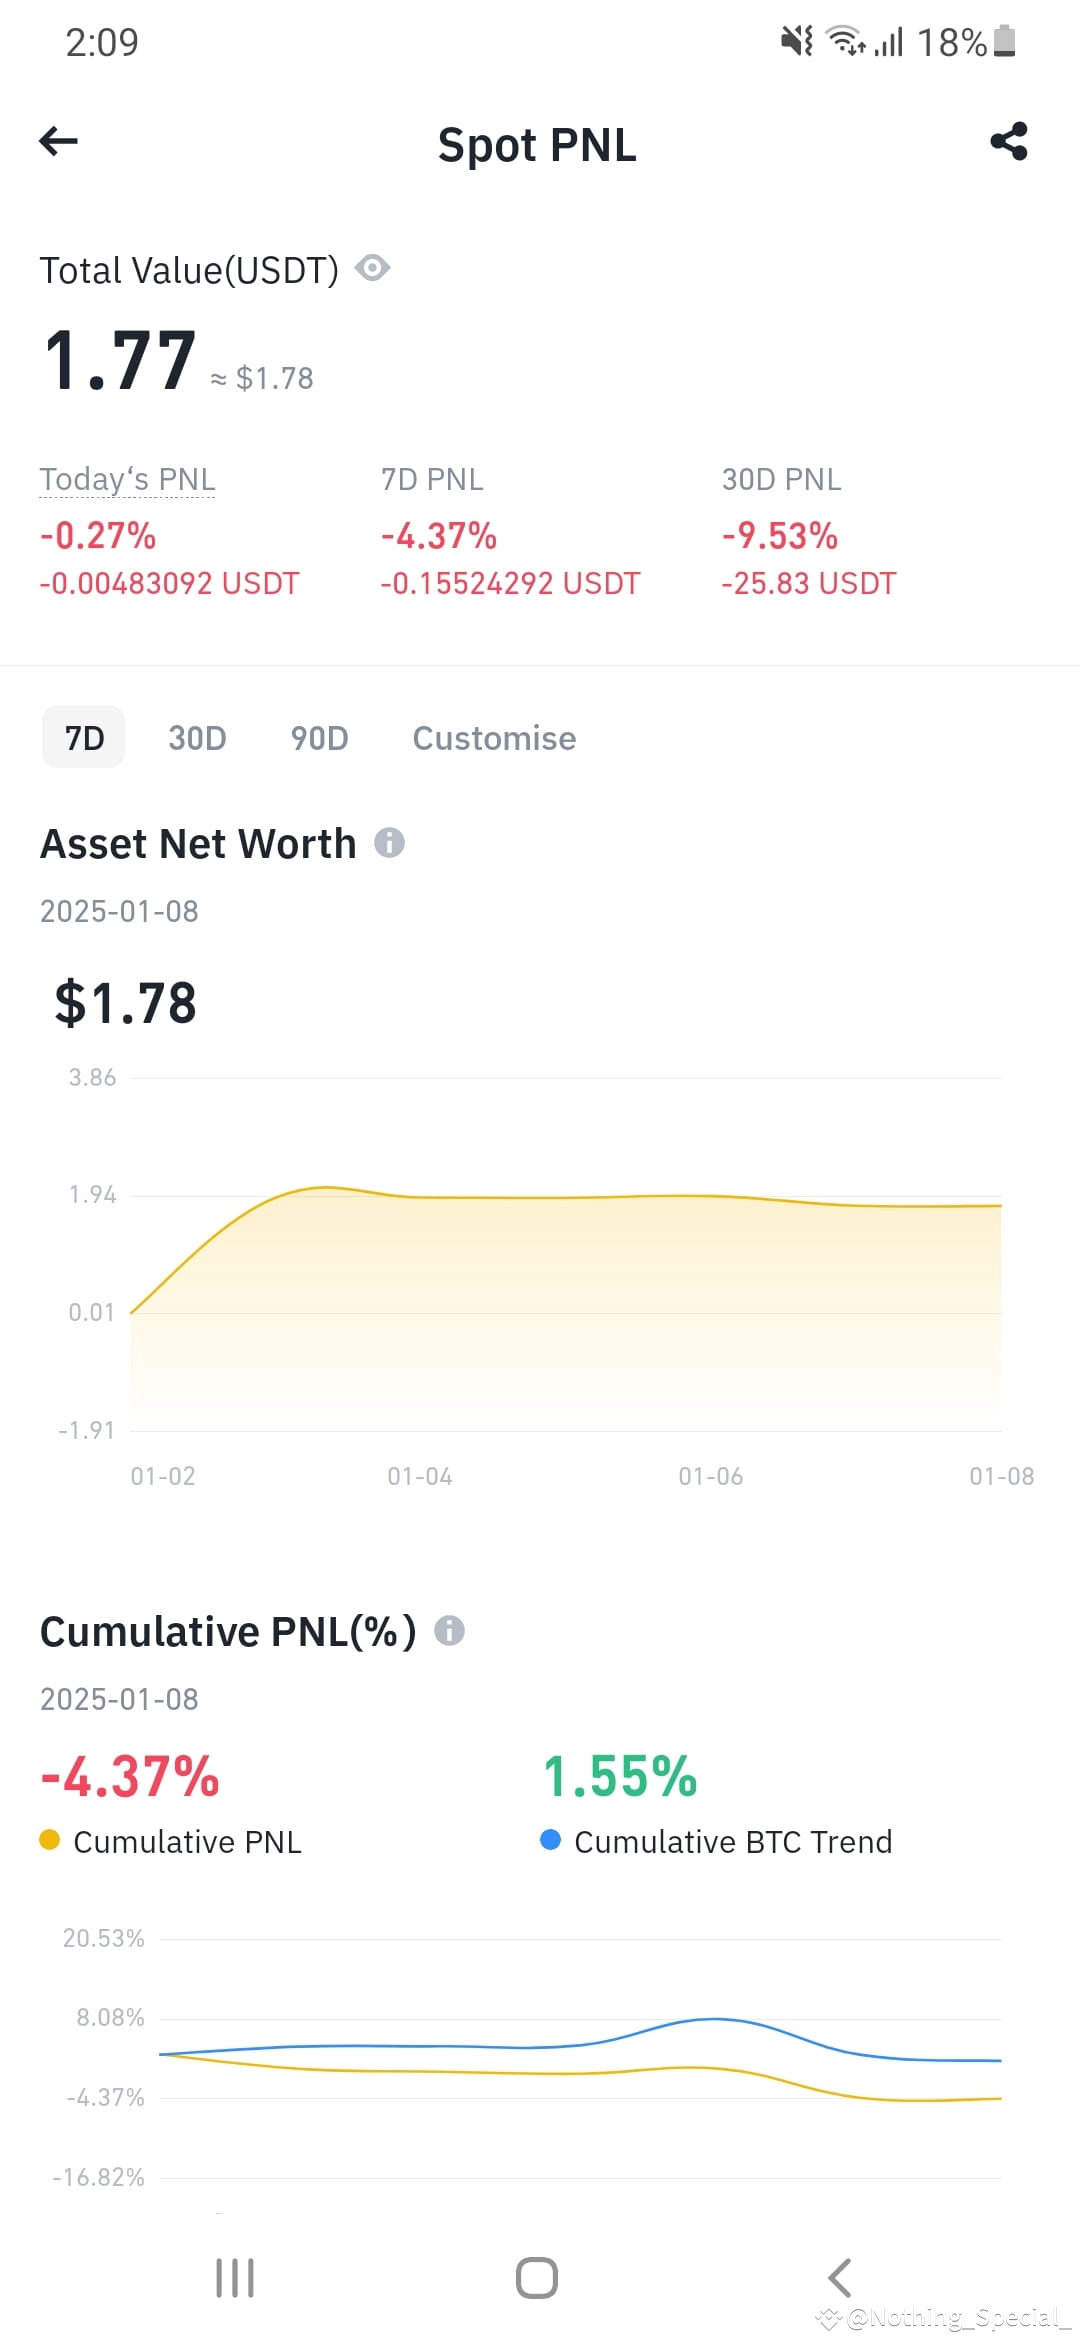
Task: Select the 7D time range tab
Action: point(84,737)
